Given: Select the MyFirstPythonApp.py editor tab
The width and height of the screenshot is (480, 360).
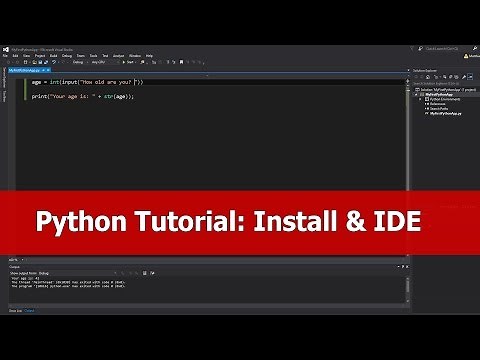Looking at the screenshot, I should (24, 70).
